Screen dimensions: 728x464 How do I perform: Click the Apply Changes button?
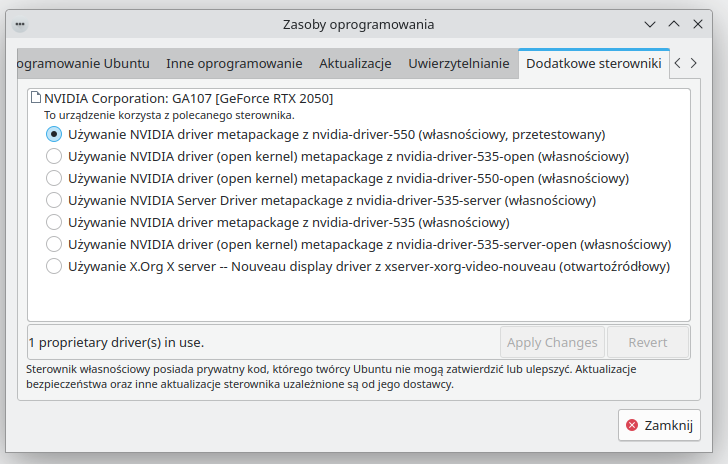coord(552,342)
